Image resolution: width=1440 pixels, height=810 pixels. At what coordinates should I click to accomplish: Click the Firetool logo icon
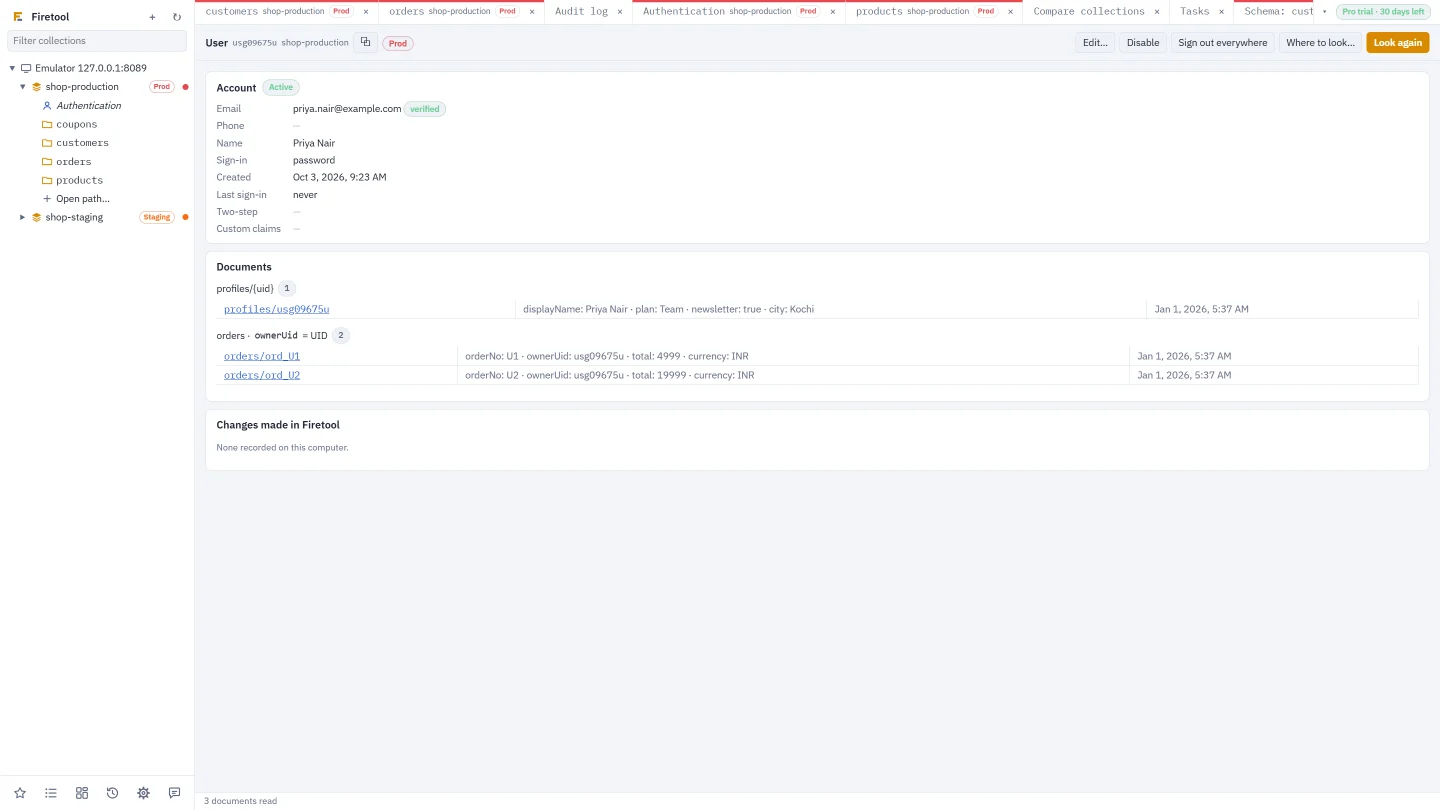tap(18, 17)
